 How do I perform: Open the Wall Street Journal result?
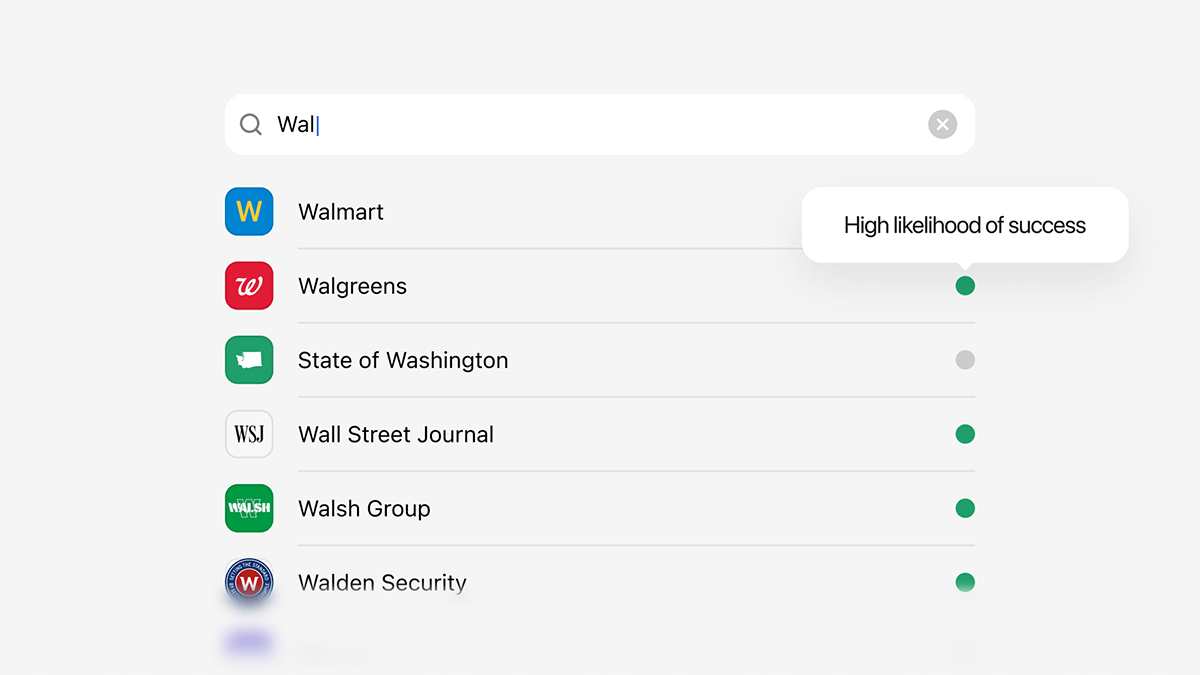coord(500,433)
